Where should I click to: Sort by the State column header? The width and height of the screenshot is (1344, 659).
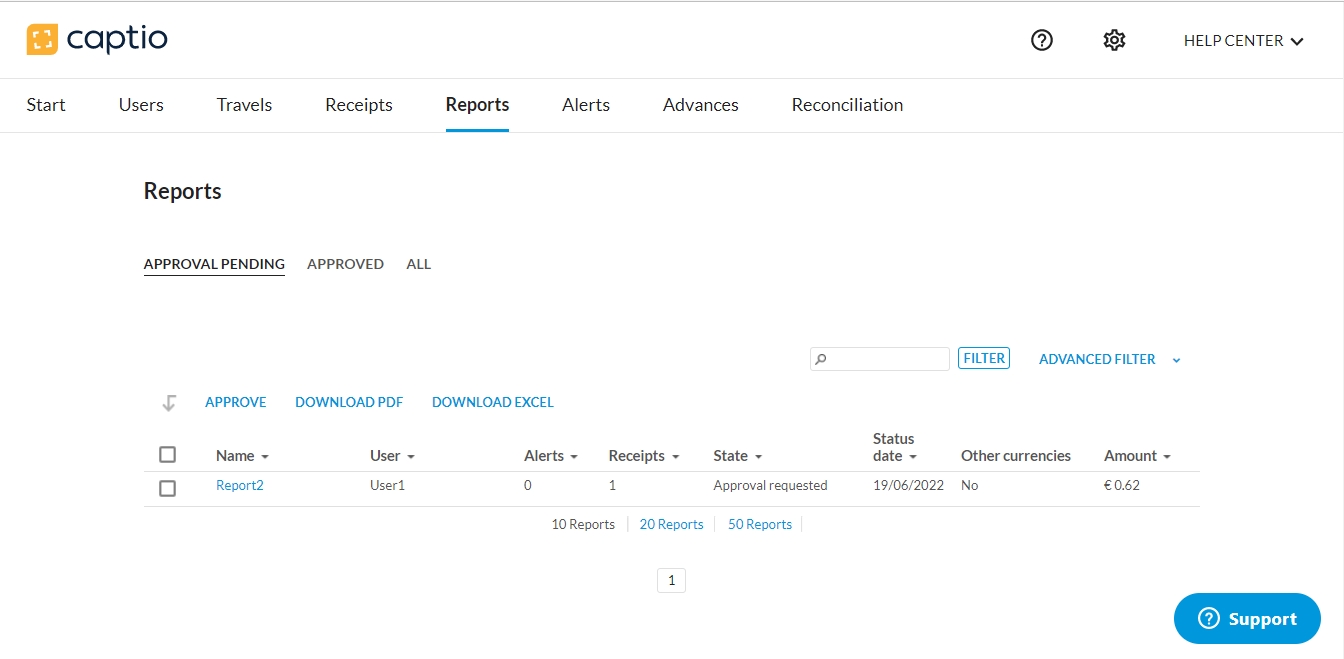737,456
